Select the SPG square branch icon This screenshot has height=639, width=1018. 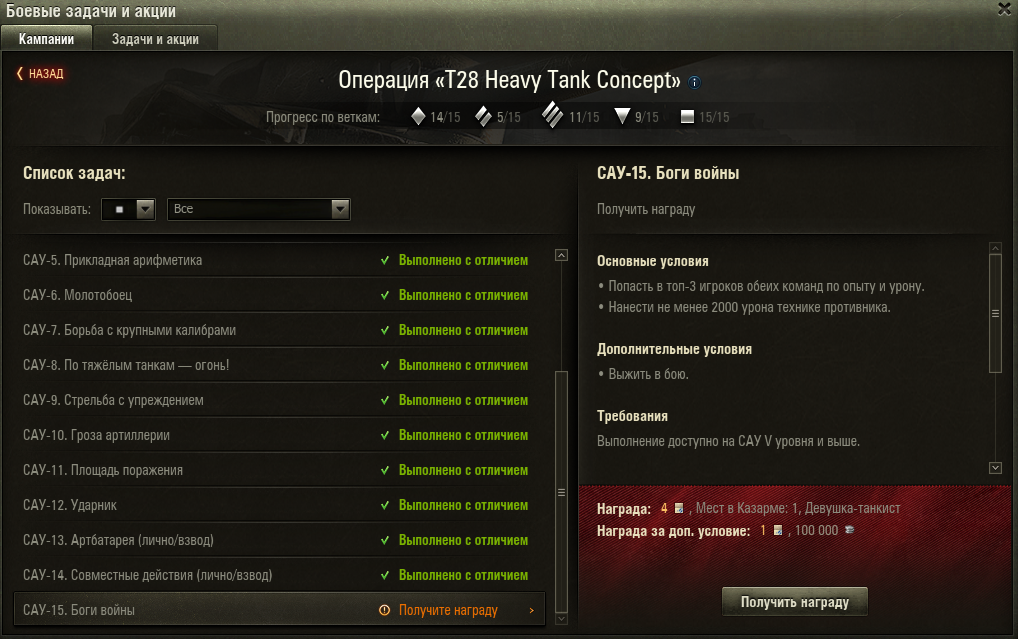pyautogui.click(x=687, y=117)
